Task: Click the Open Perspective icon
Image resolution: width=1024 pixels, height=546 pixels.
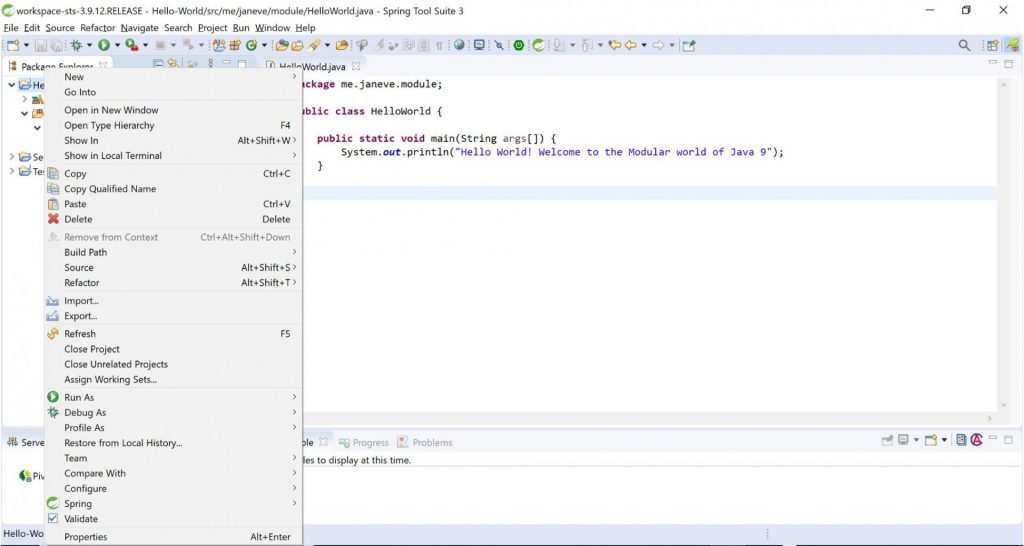Action: point(993,45)
